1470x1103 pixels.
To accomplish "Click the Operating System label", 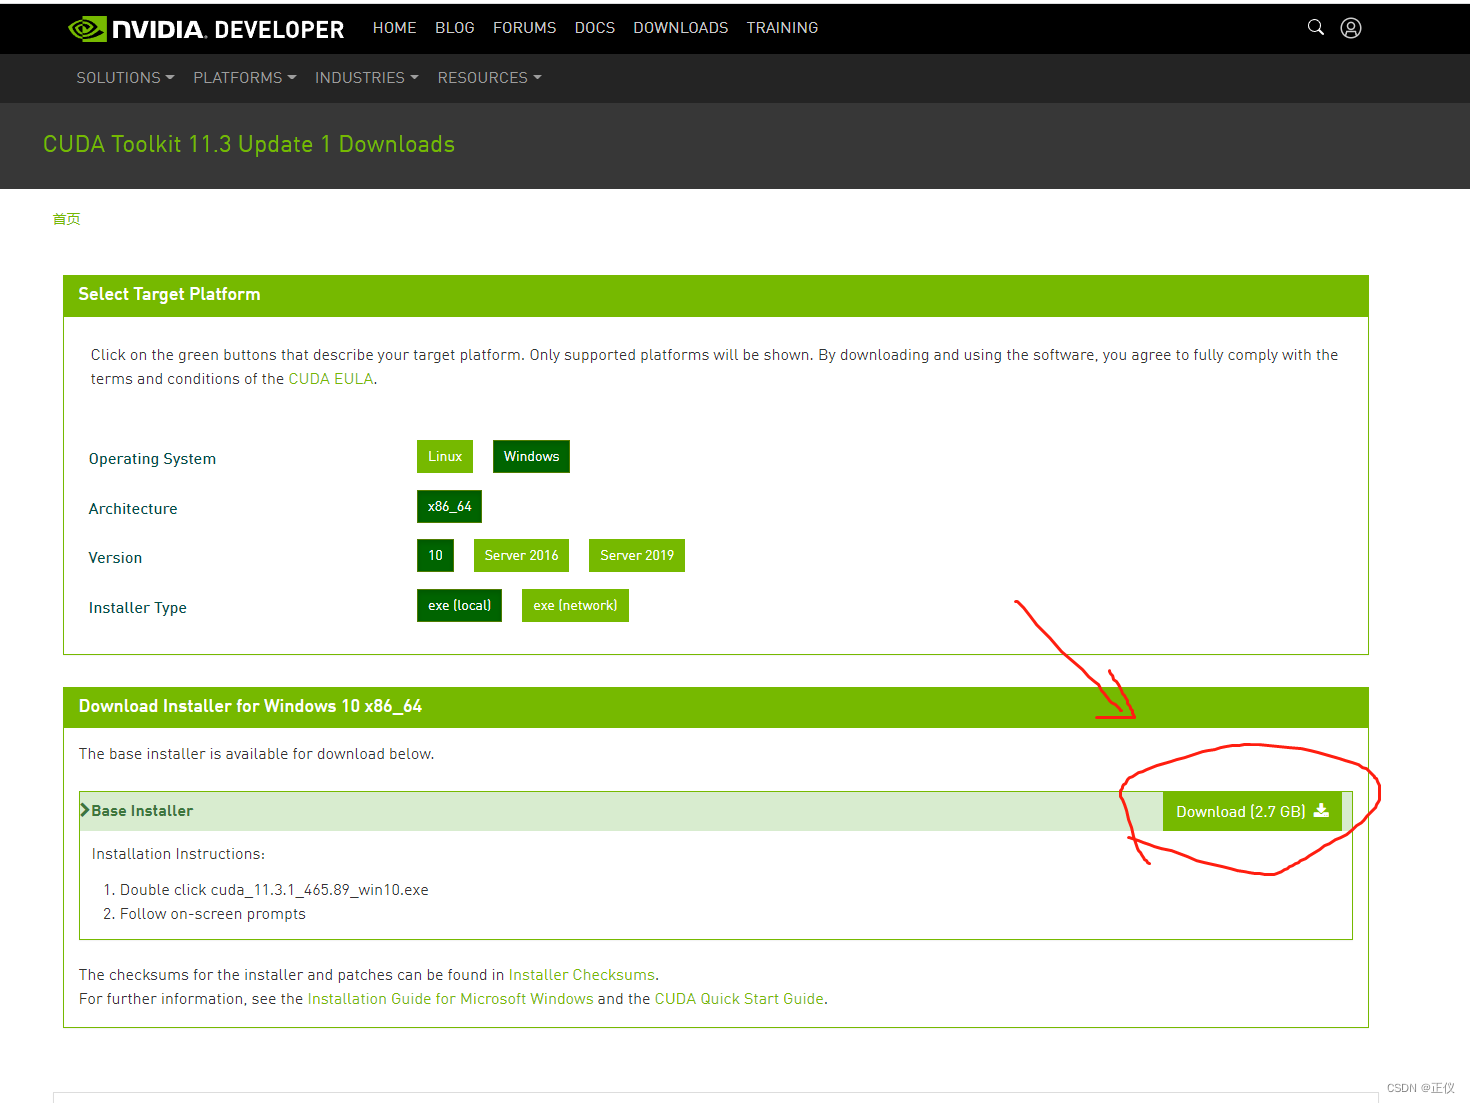I will pyautogui.click(x=152, y=459).
